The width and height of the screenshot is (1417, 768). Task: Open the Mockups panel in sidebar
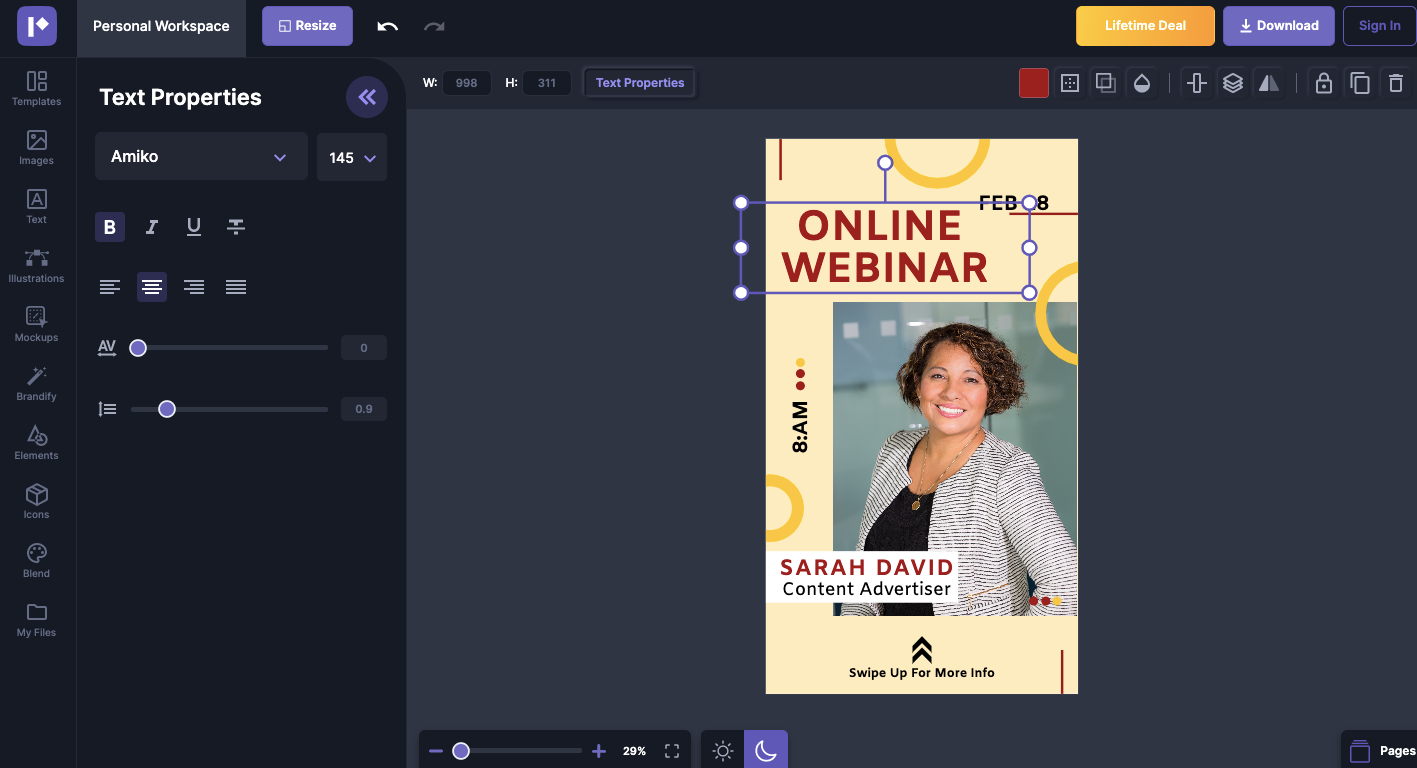click(36, 325)
